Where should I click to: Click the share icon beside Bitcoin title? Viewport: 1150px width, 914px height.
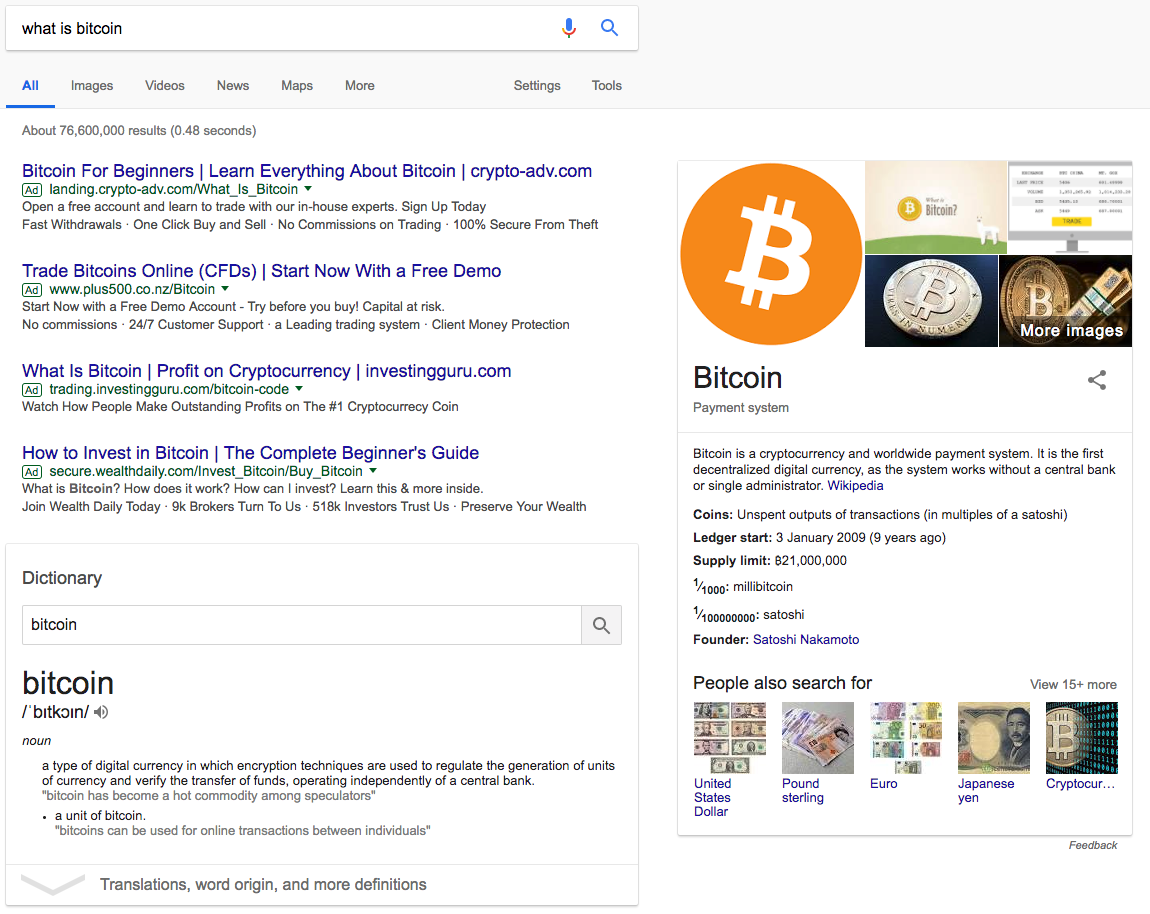coord(1096,380)
